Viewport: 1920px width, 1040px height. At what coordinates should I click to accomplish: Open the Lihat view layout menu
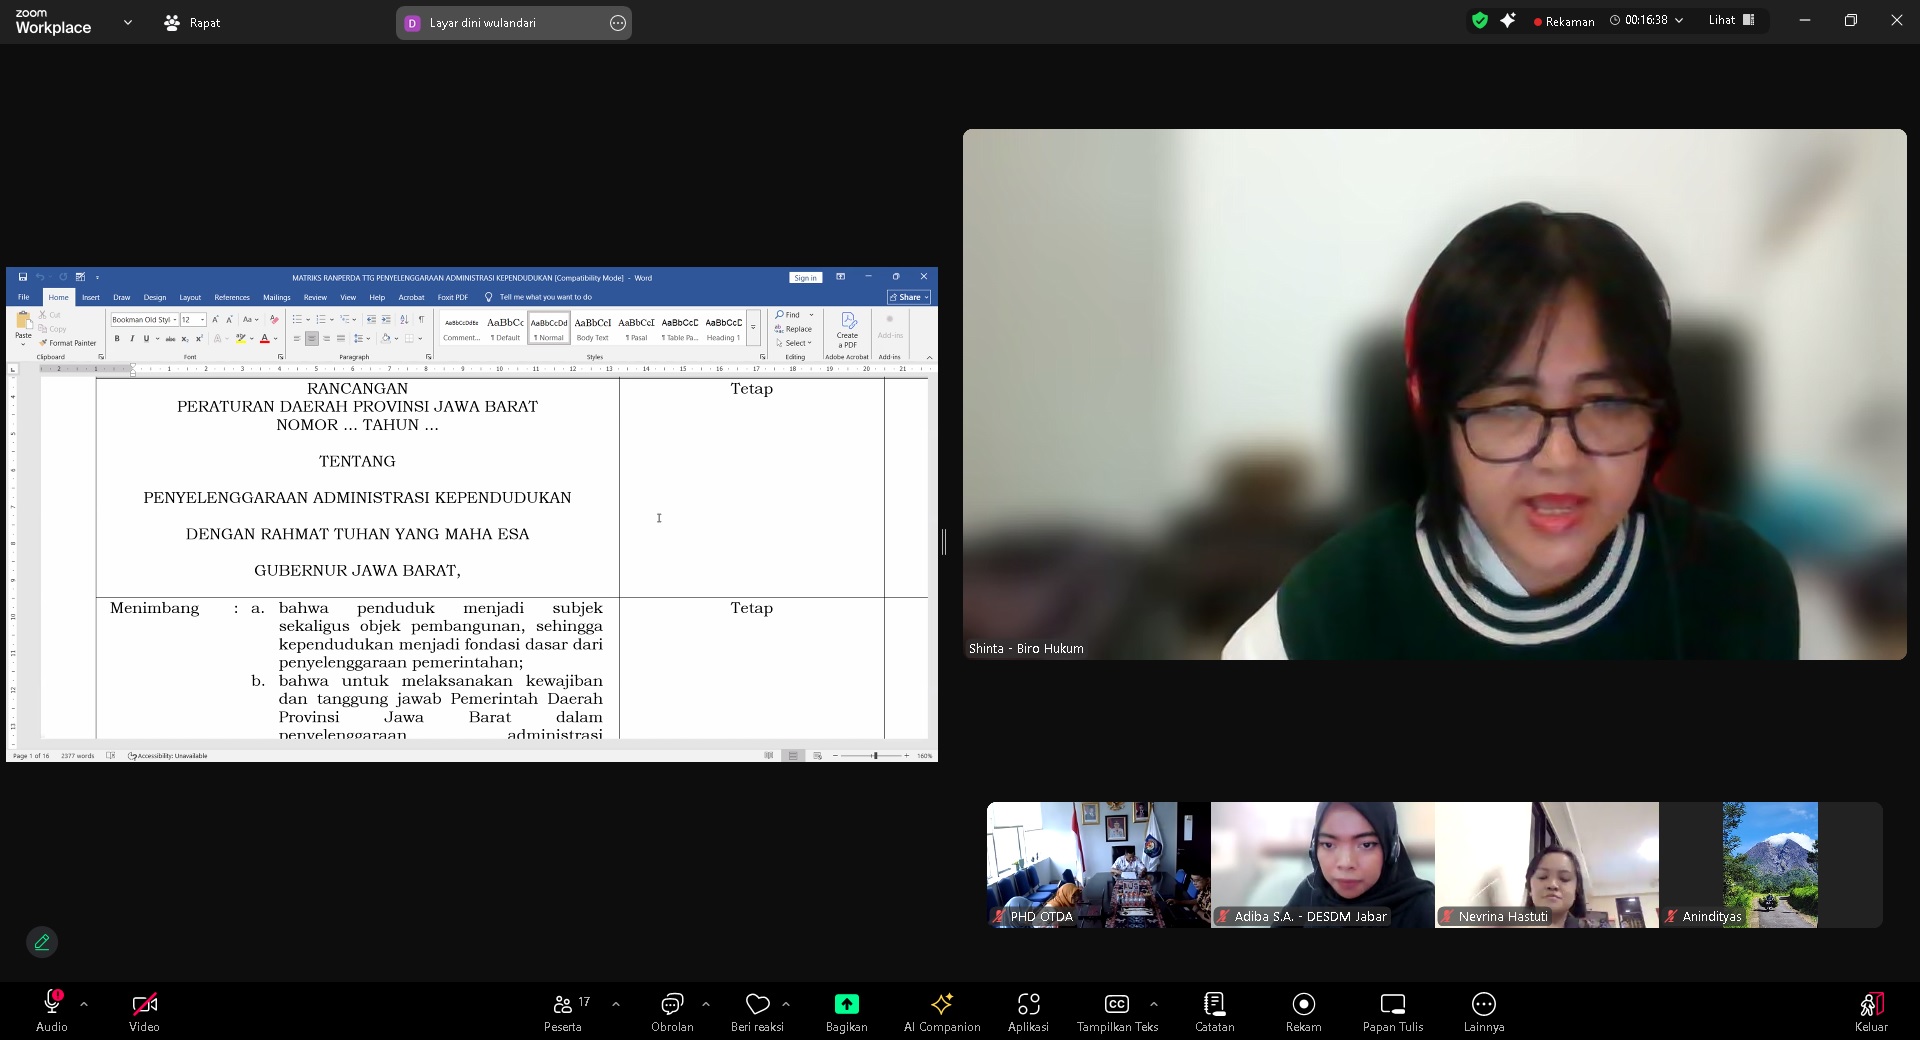tap(1731, 20)
